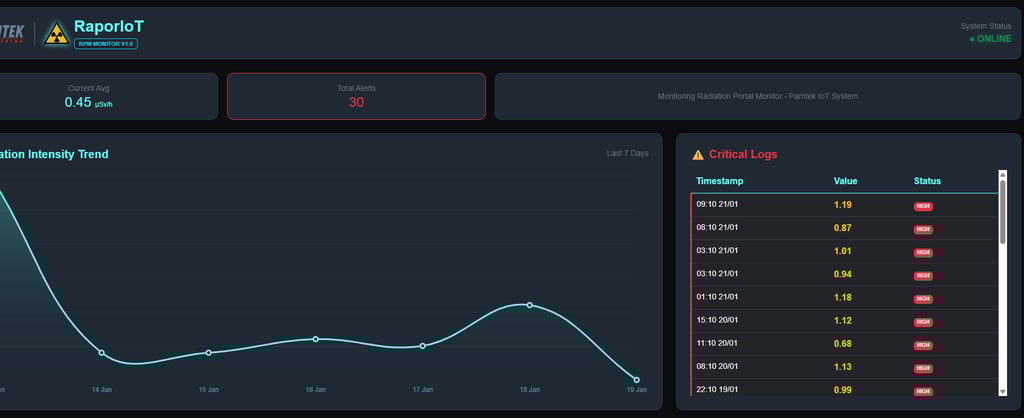Click the Last 7 Days range label

point(628,153)
